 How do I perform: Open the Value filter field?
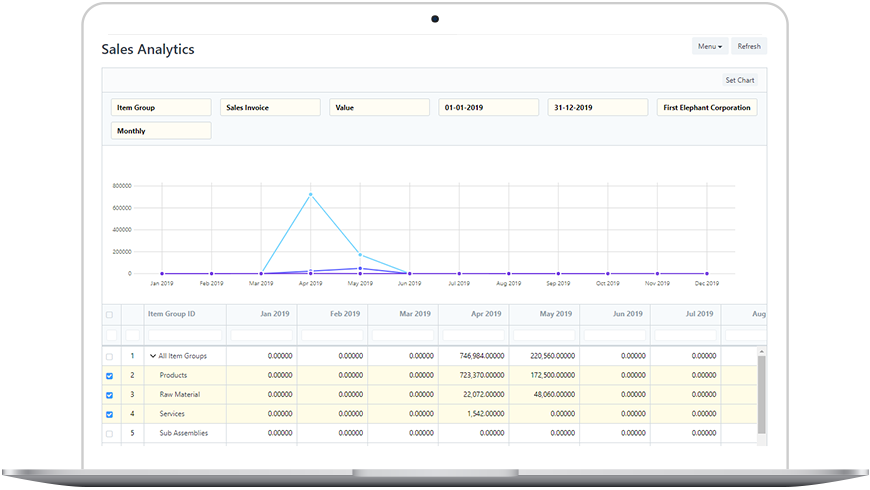pyautogui.click(x=379, y=107)
